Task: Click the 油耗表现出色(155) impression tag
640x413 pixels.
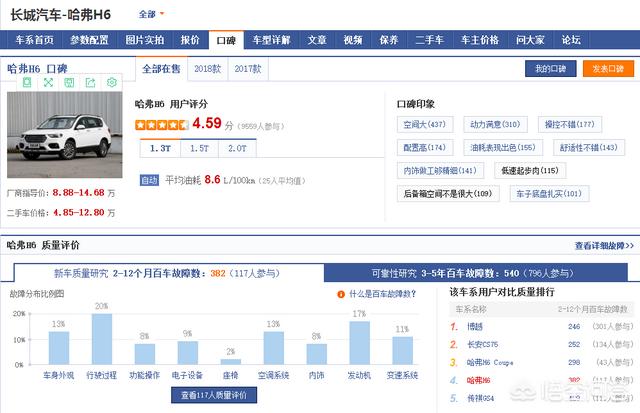Action: pyautogui.click(x=503, y=147)
